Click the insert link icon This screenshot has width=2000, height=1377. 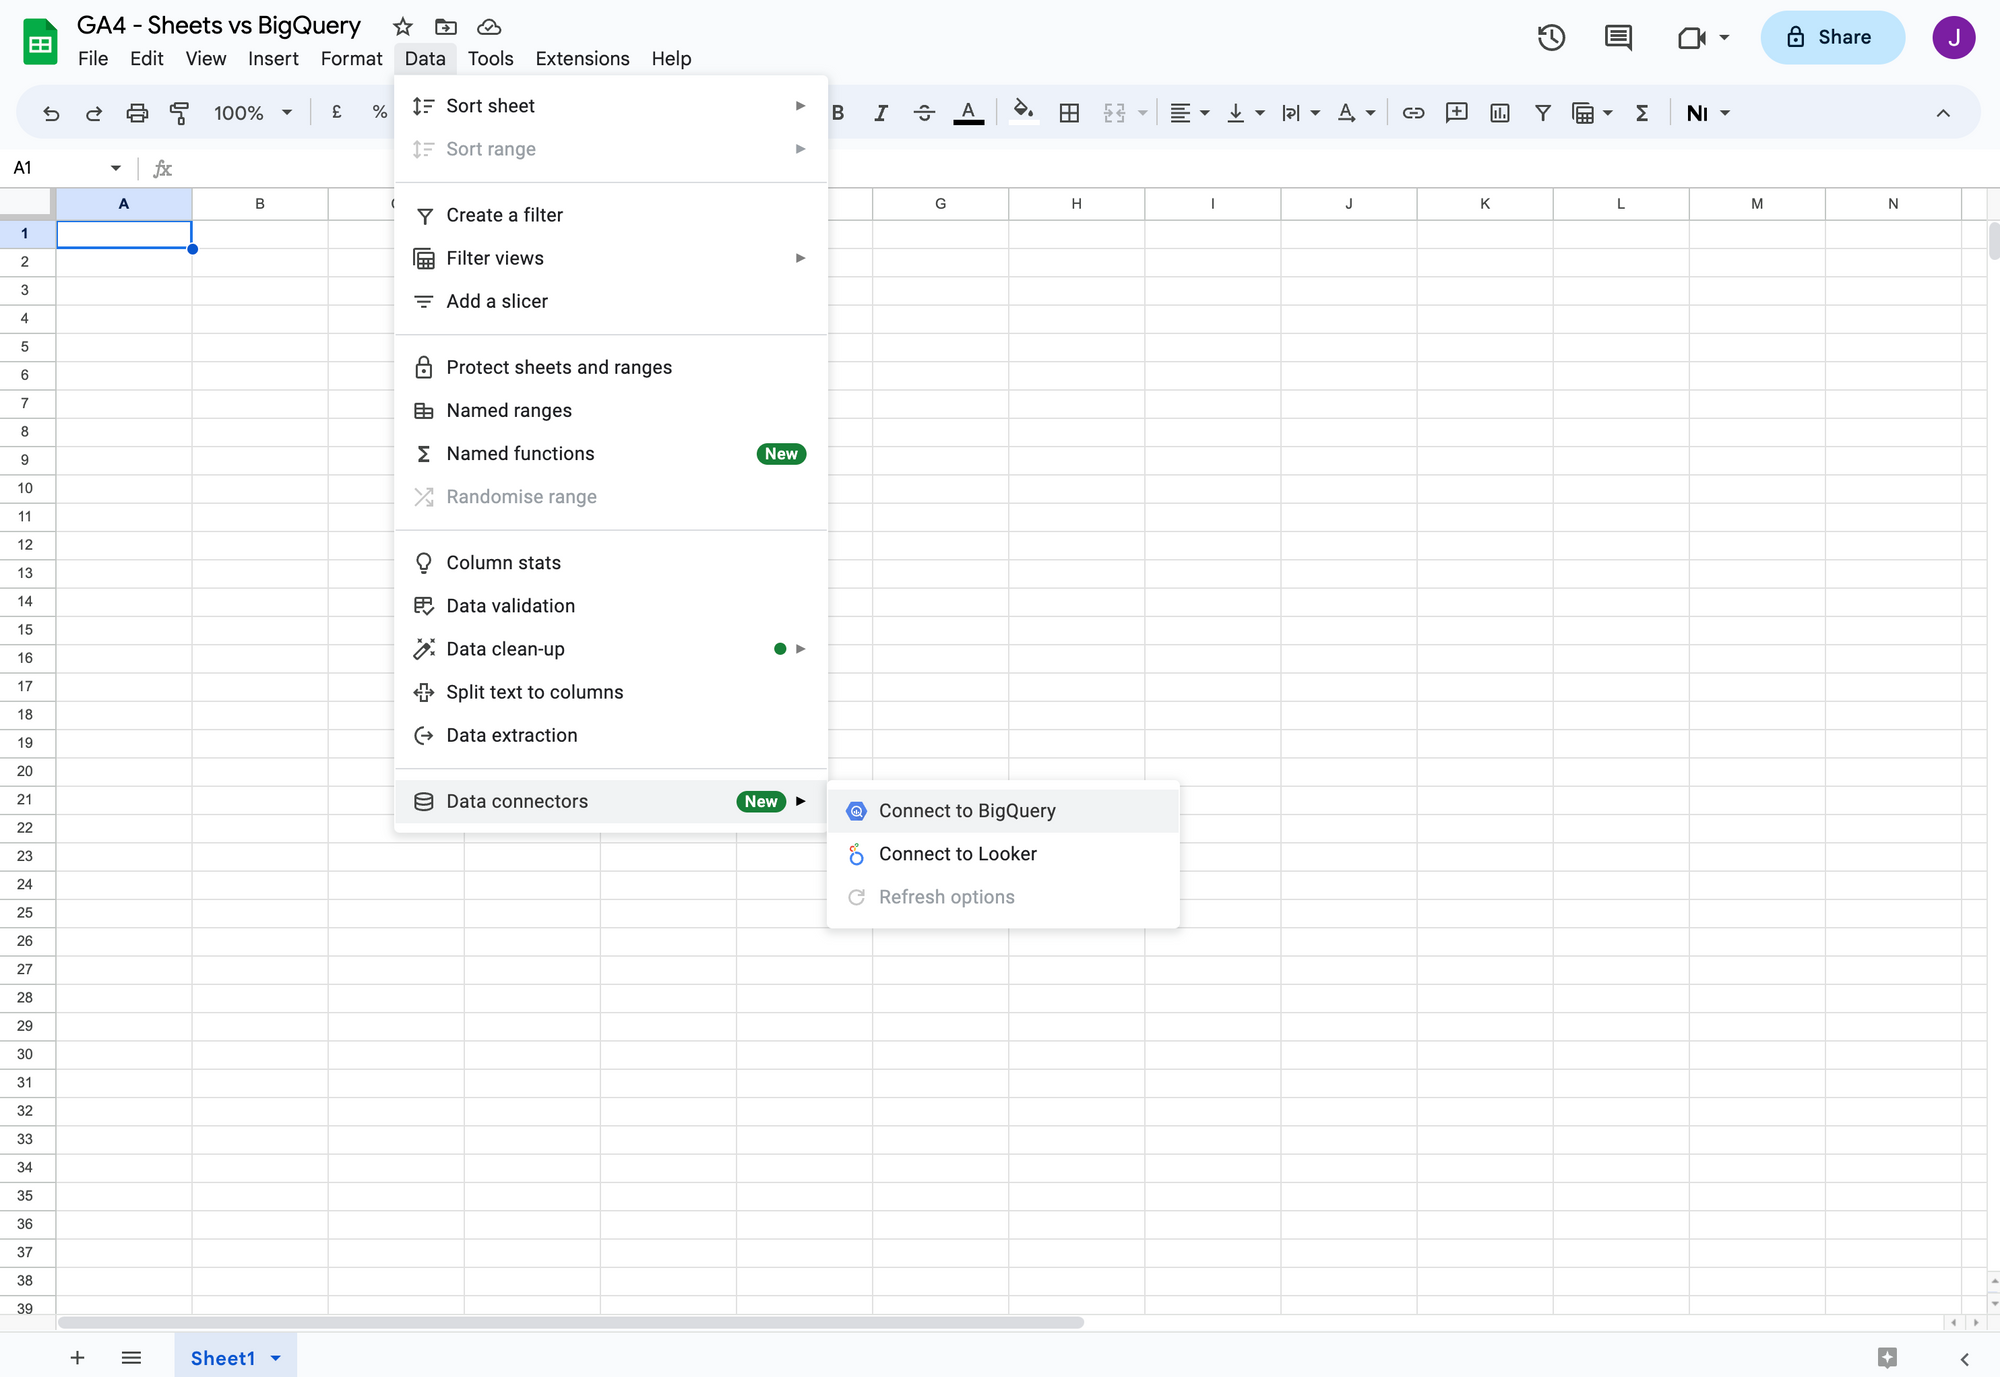pyautogui.click(x=1413, y=113)
